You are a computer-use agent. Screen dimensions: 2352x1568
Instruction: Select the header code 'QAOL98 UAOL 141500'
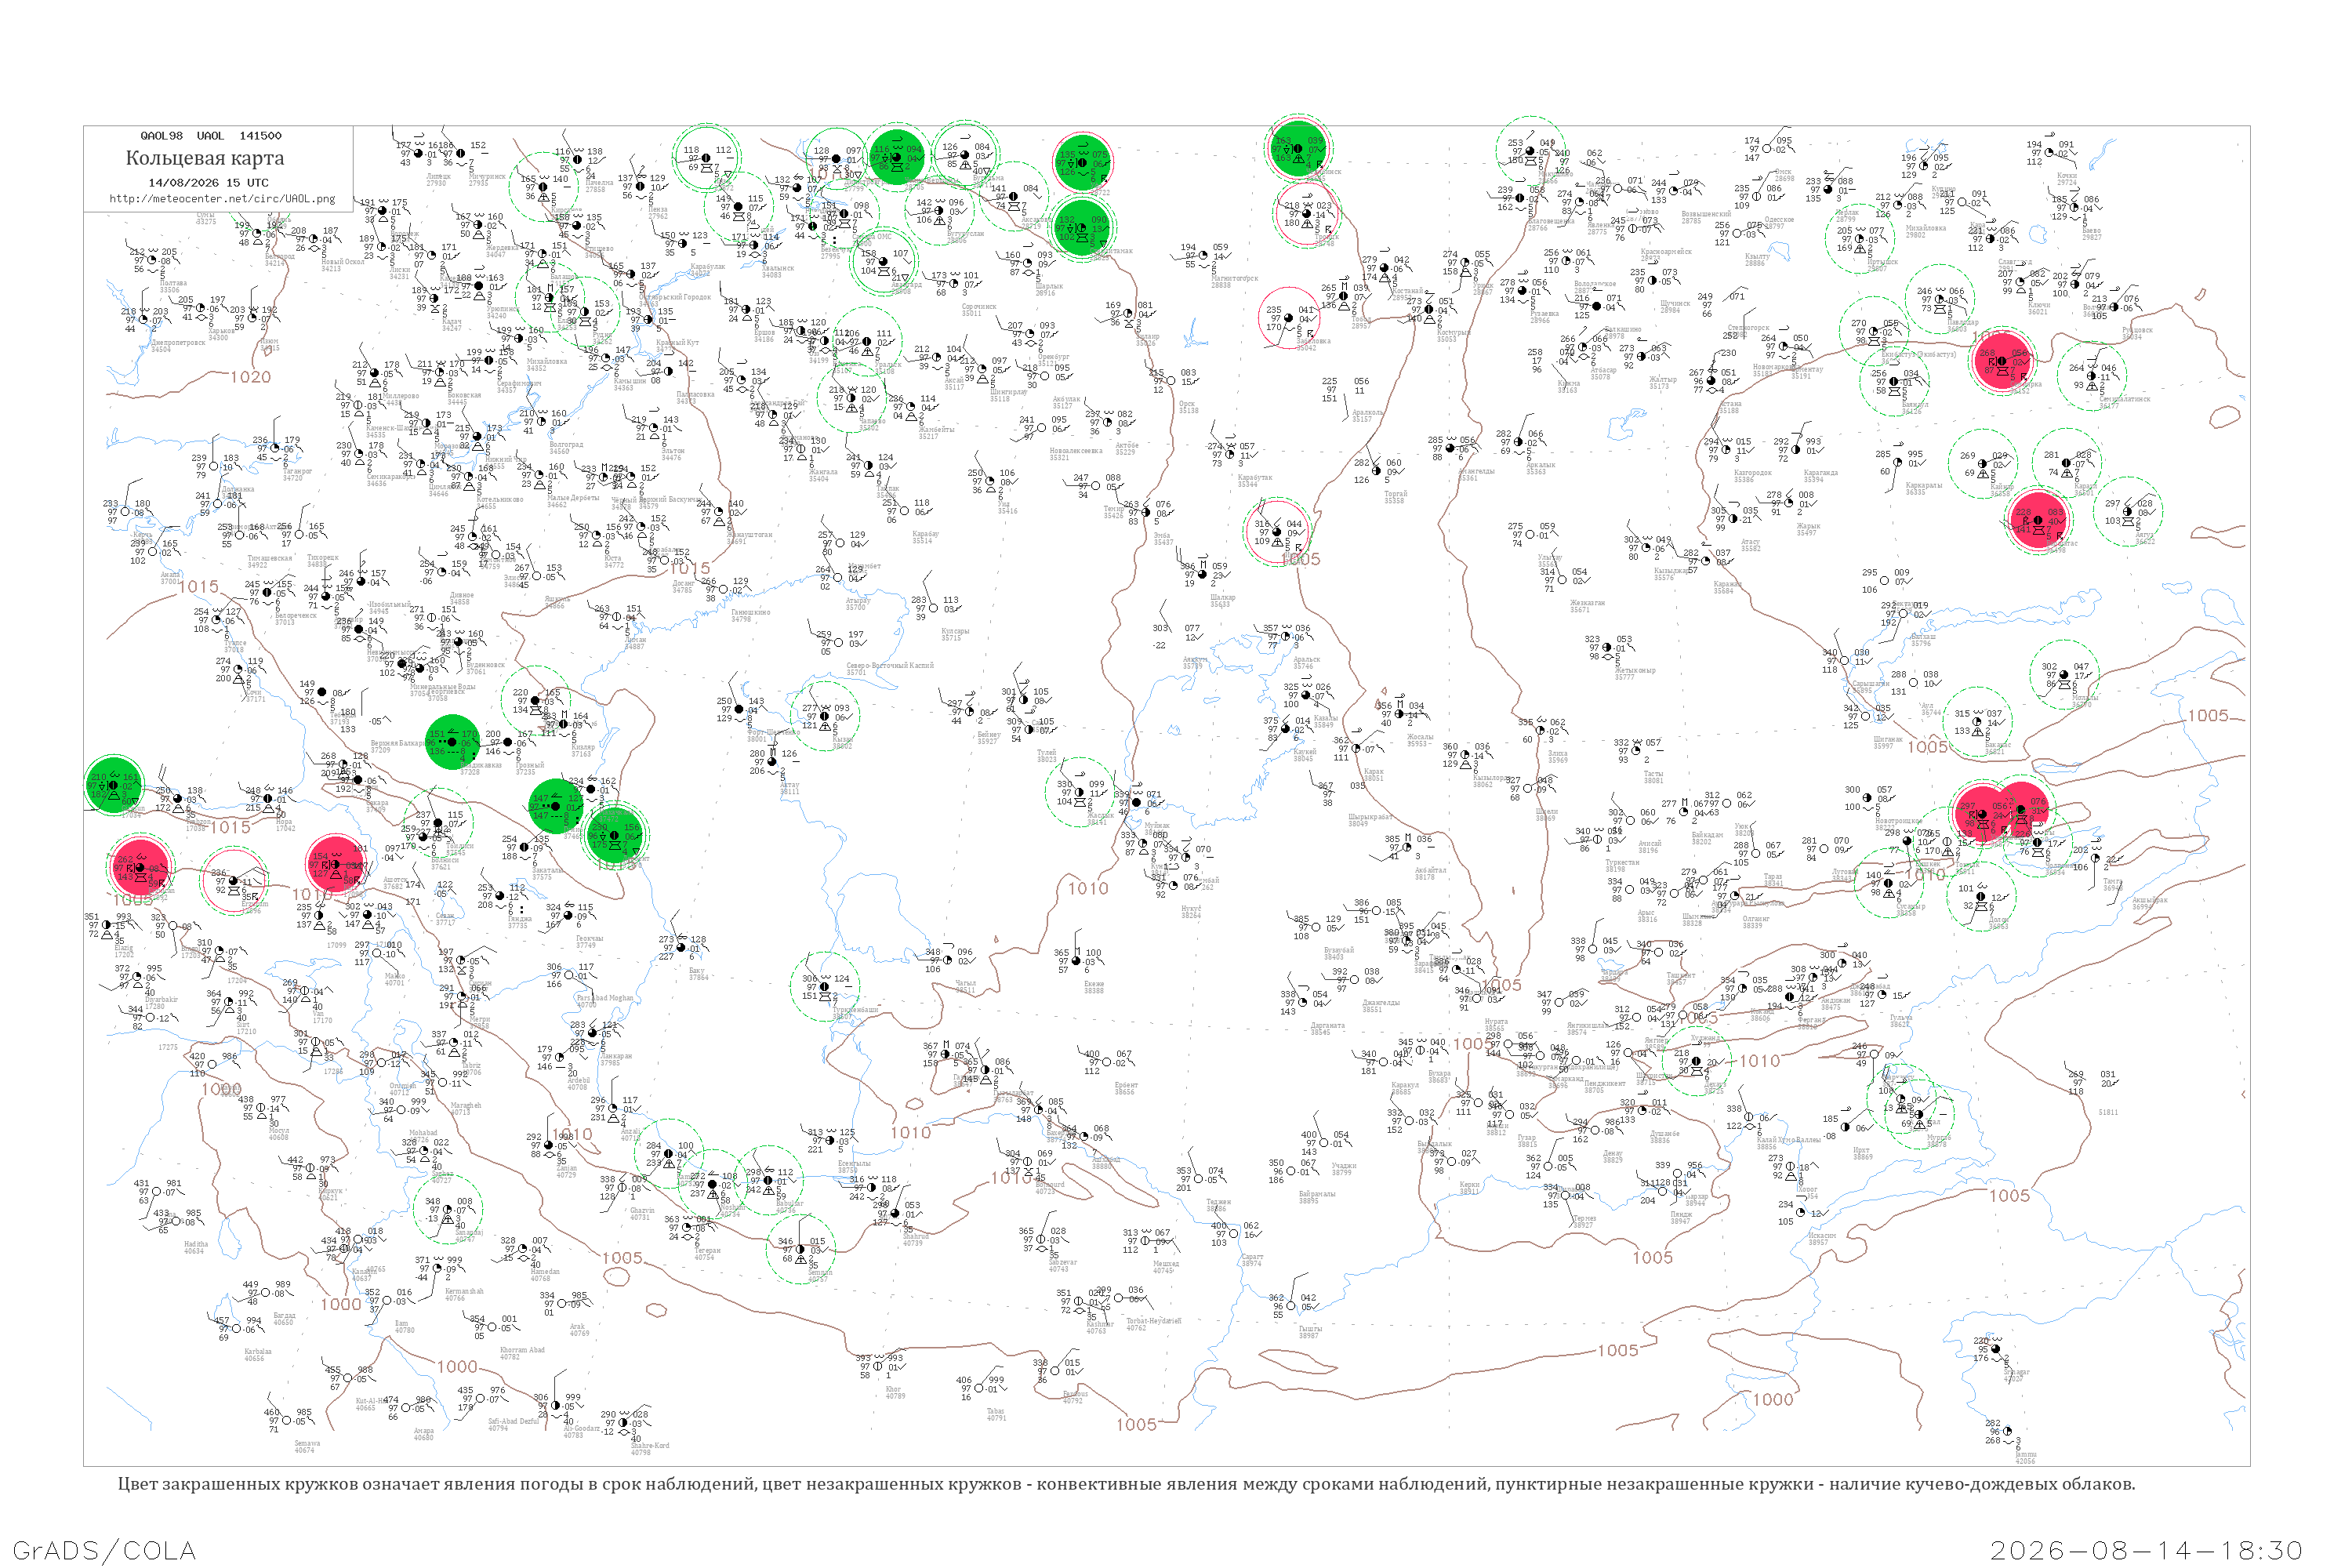(211, 136)
